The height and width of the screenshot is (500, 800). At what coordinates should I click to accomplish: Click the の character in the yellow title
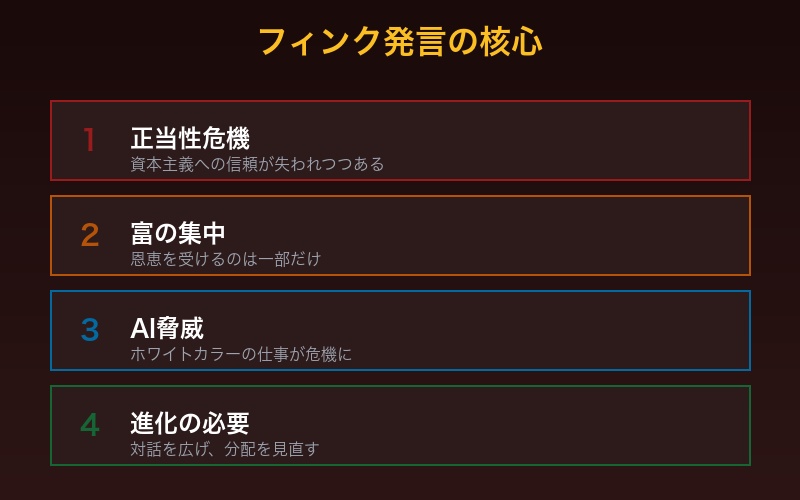tap(462, 42)
